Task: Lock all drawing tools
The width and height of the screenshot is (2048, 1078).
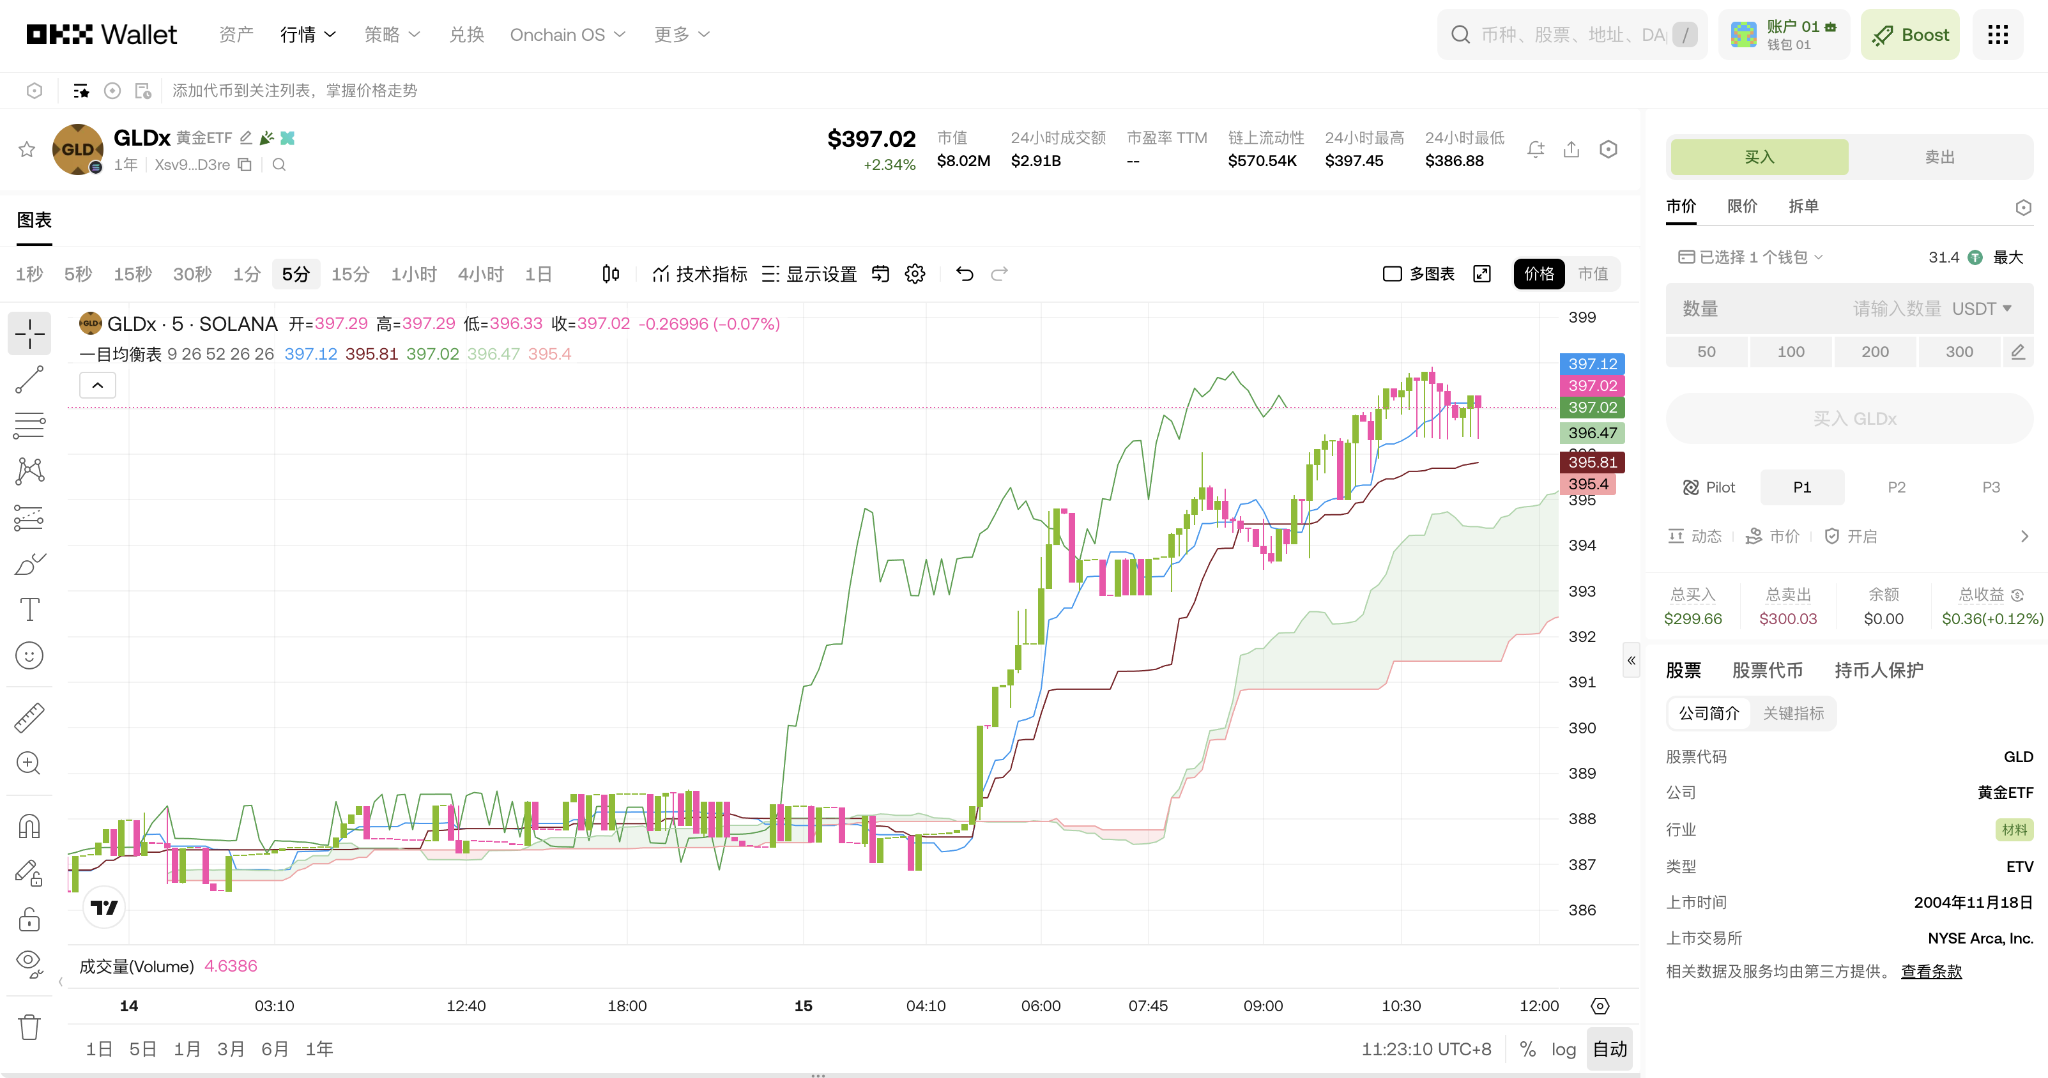Action: point(30,919)
